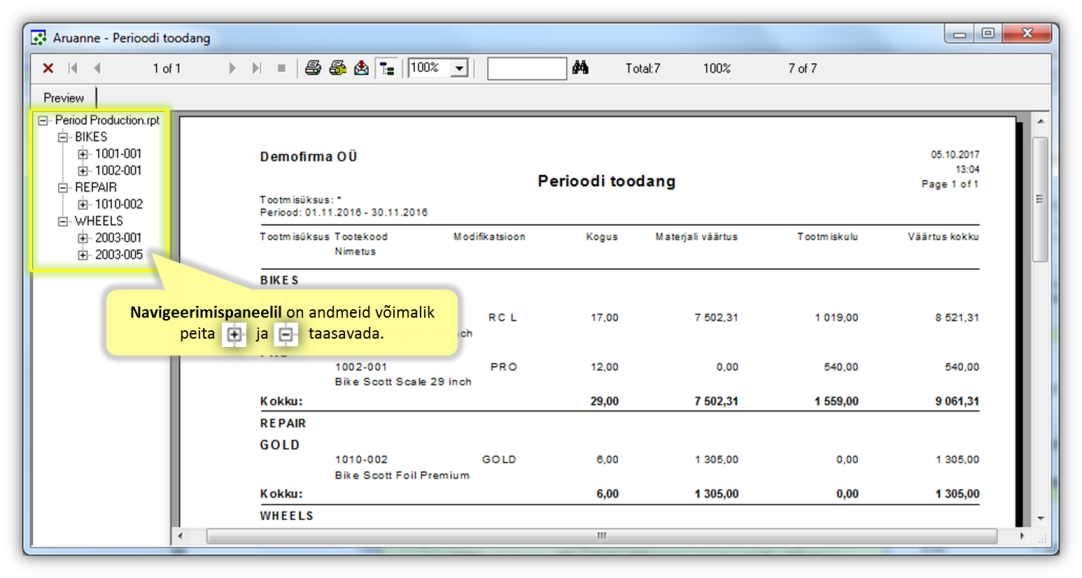Click the "Periood: 01.11.2016 - 30.11.2016" line

[x=344, y=212]
